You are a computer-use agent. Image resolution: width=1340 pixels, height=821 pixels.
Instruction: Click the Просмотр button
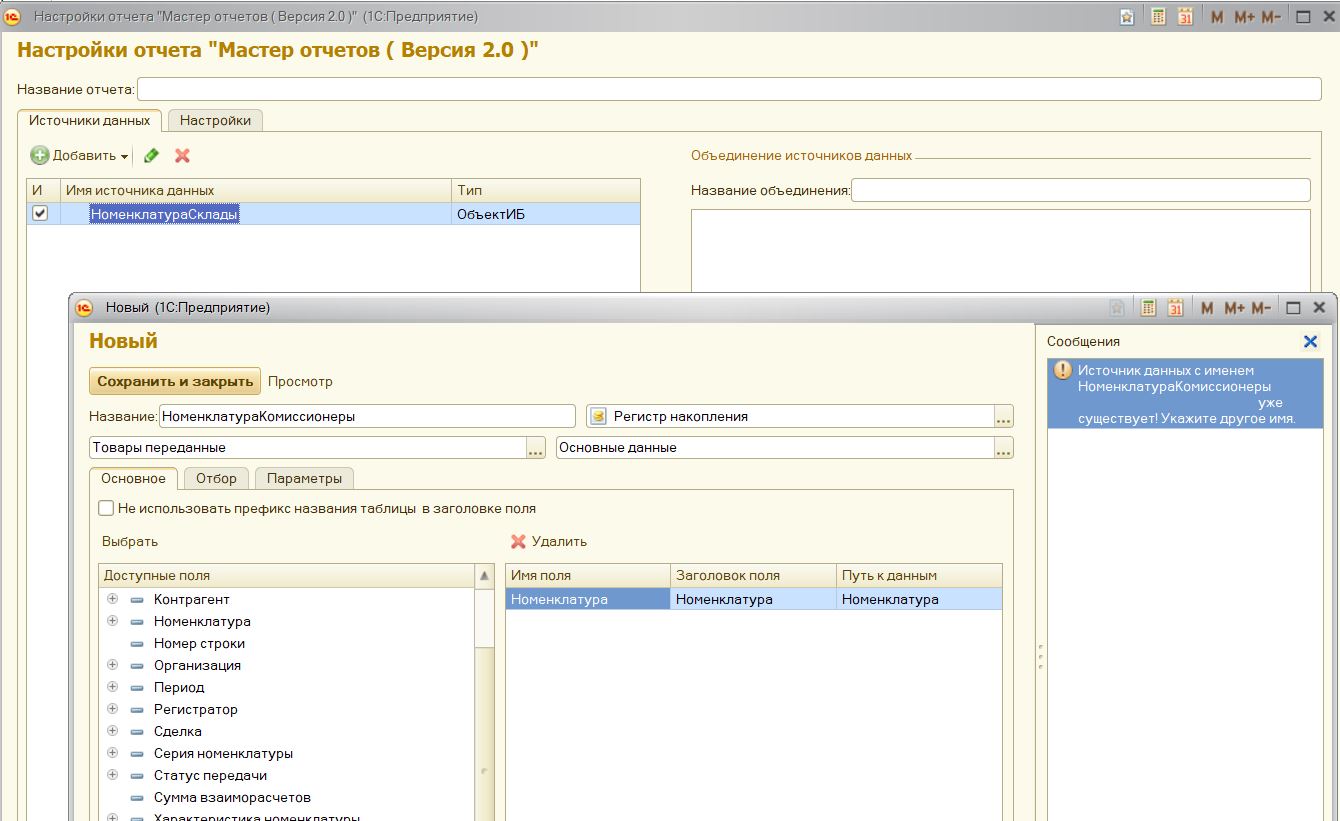tap(300, 381)
